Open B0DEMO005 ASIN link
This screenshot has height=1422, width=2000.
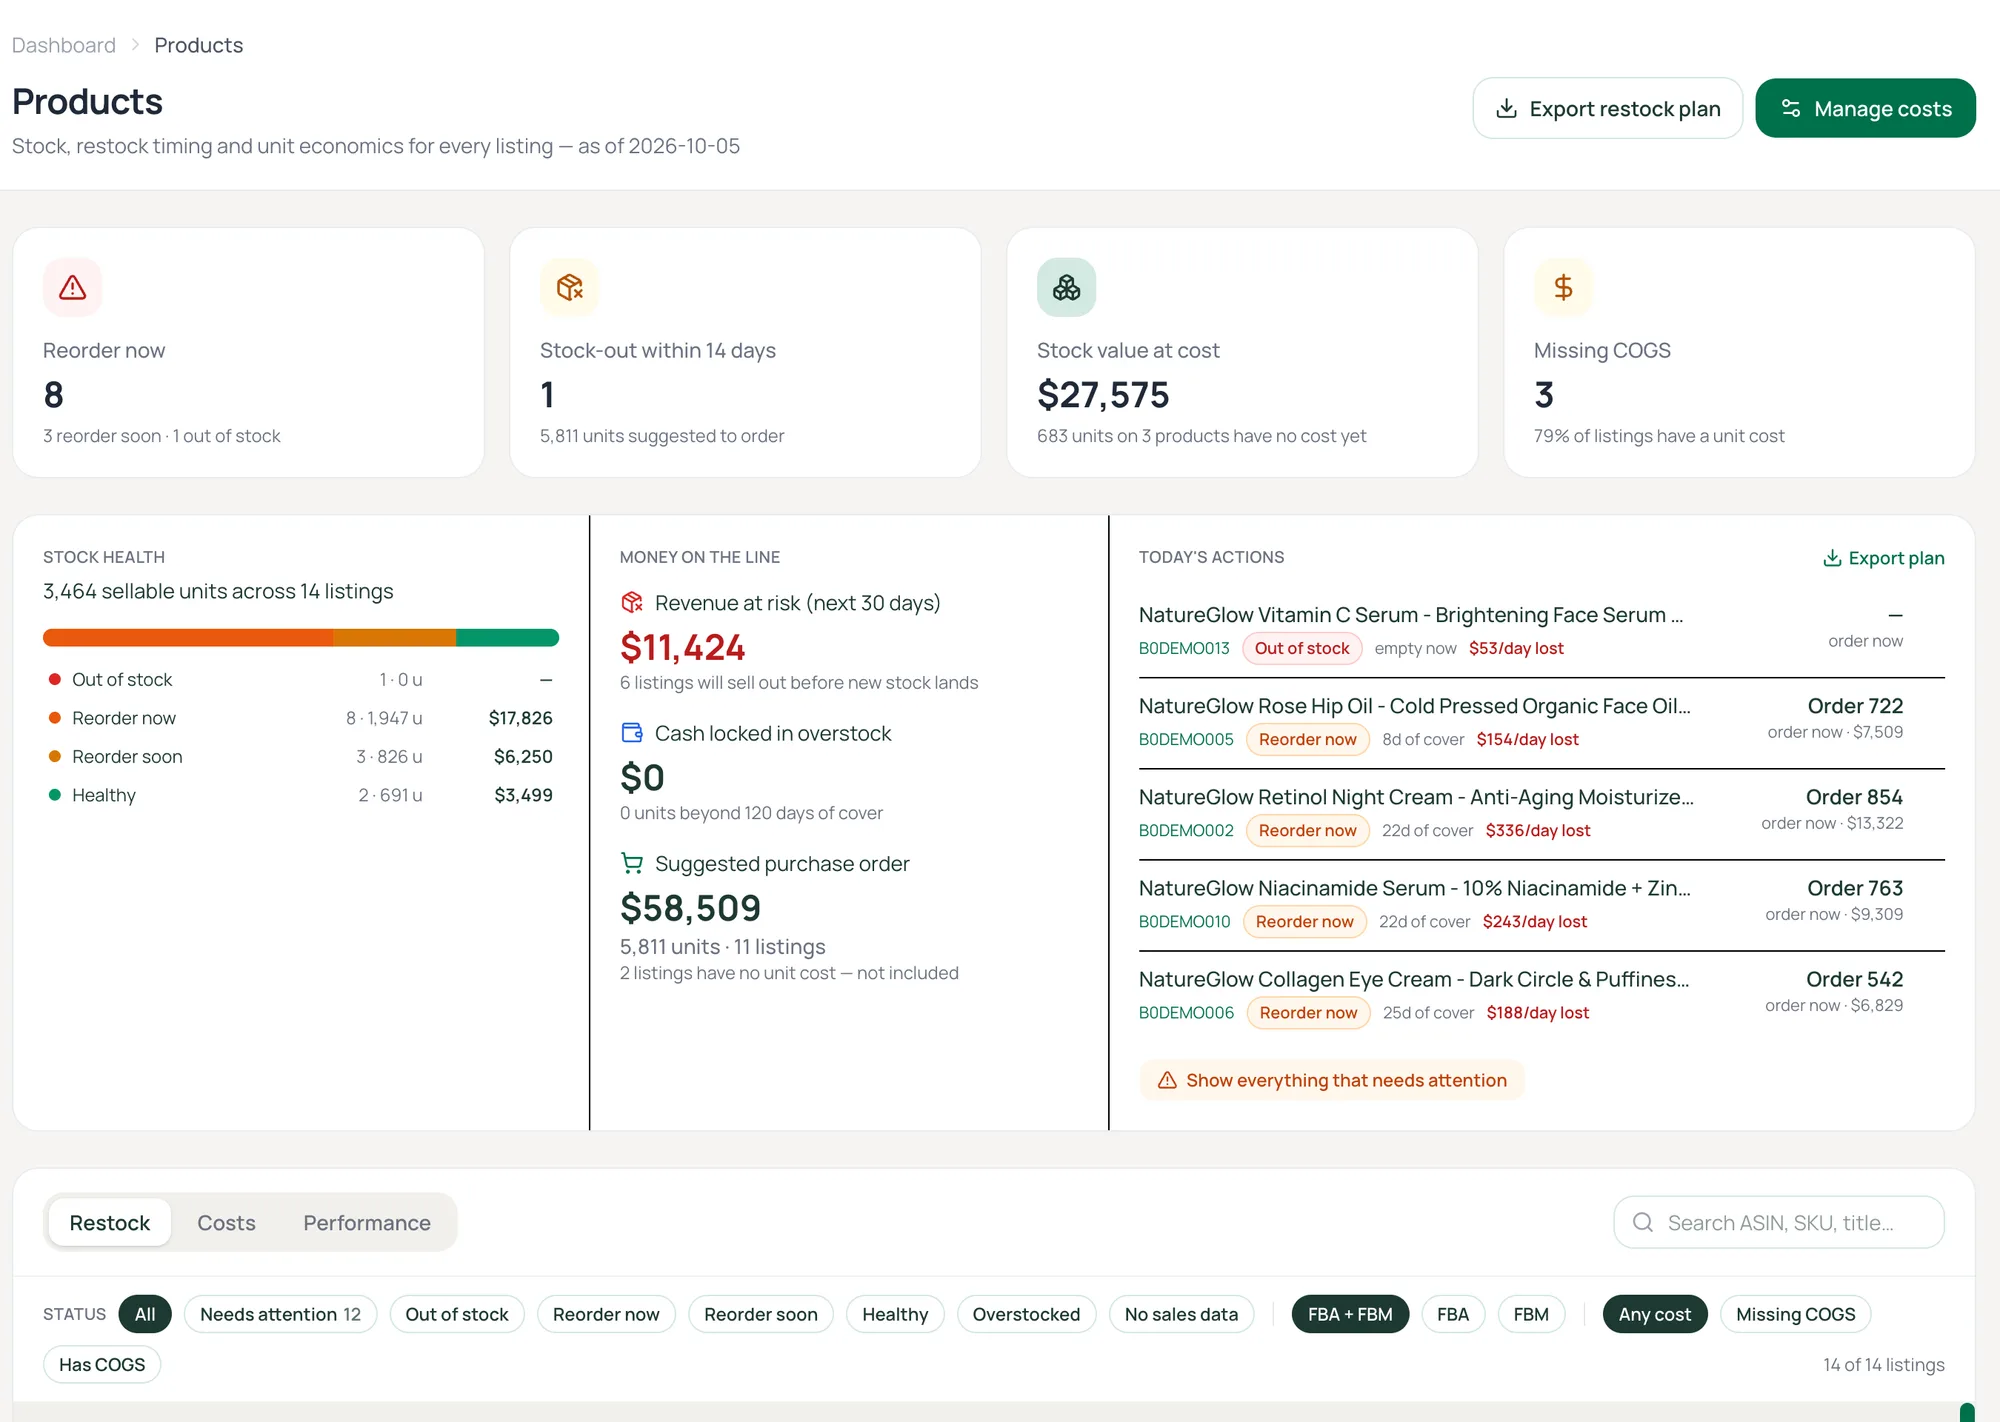1186,739
